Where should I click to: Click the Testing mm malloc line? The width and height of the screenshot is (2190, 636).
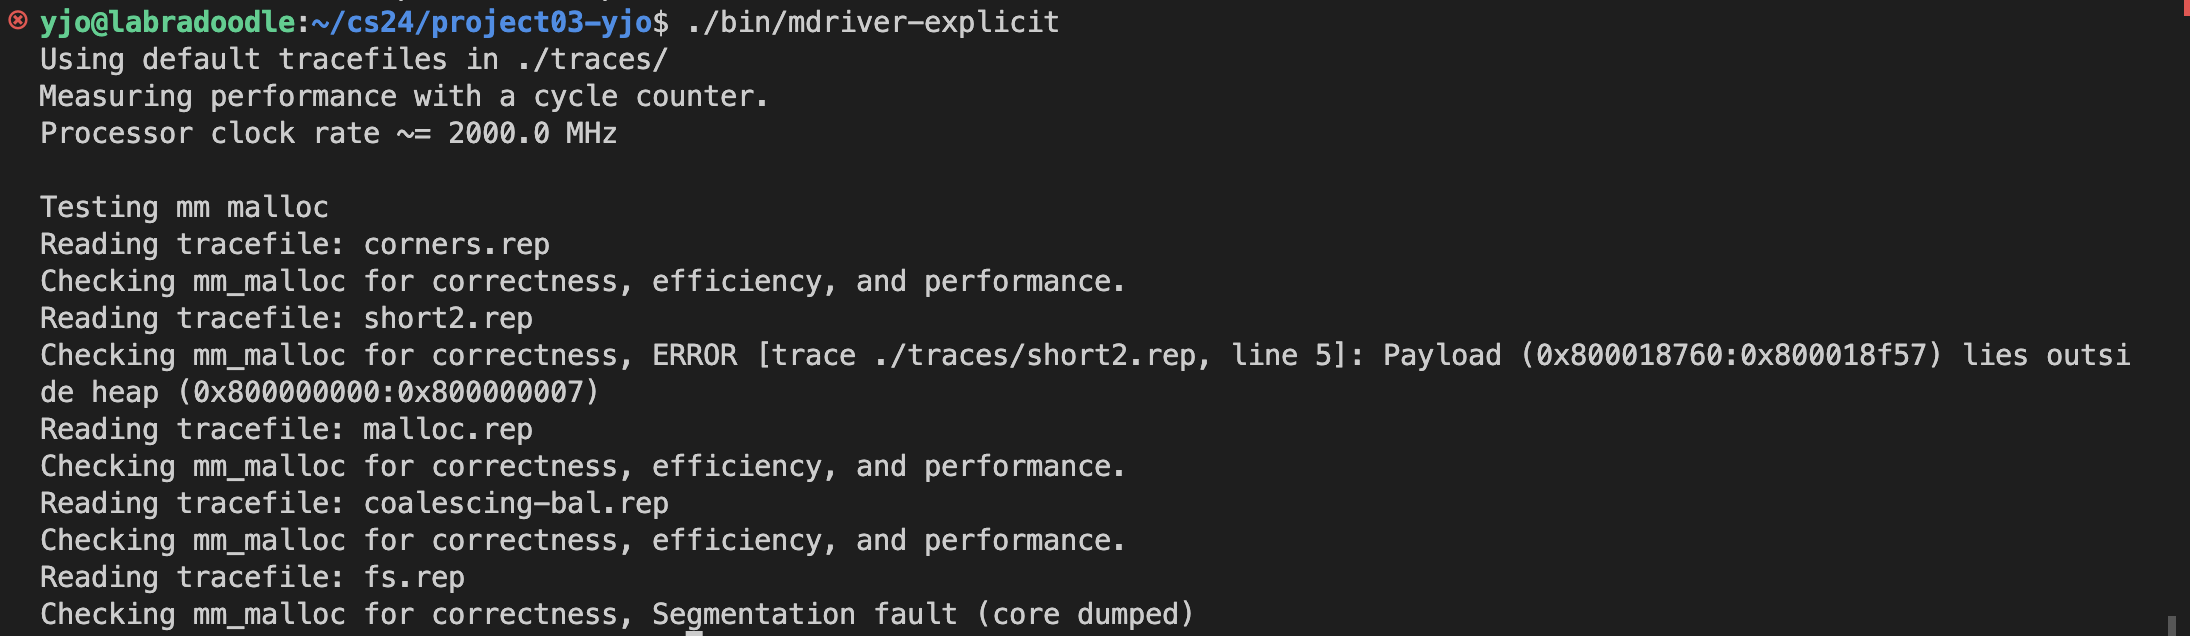[x=184, y=207]
